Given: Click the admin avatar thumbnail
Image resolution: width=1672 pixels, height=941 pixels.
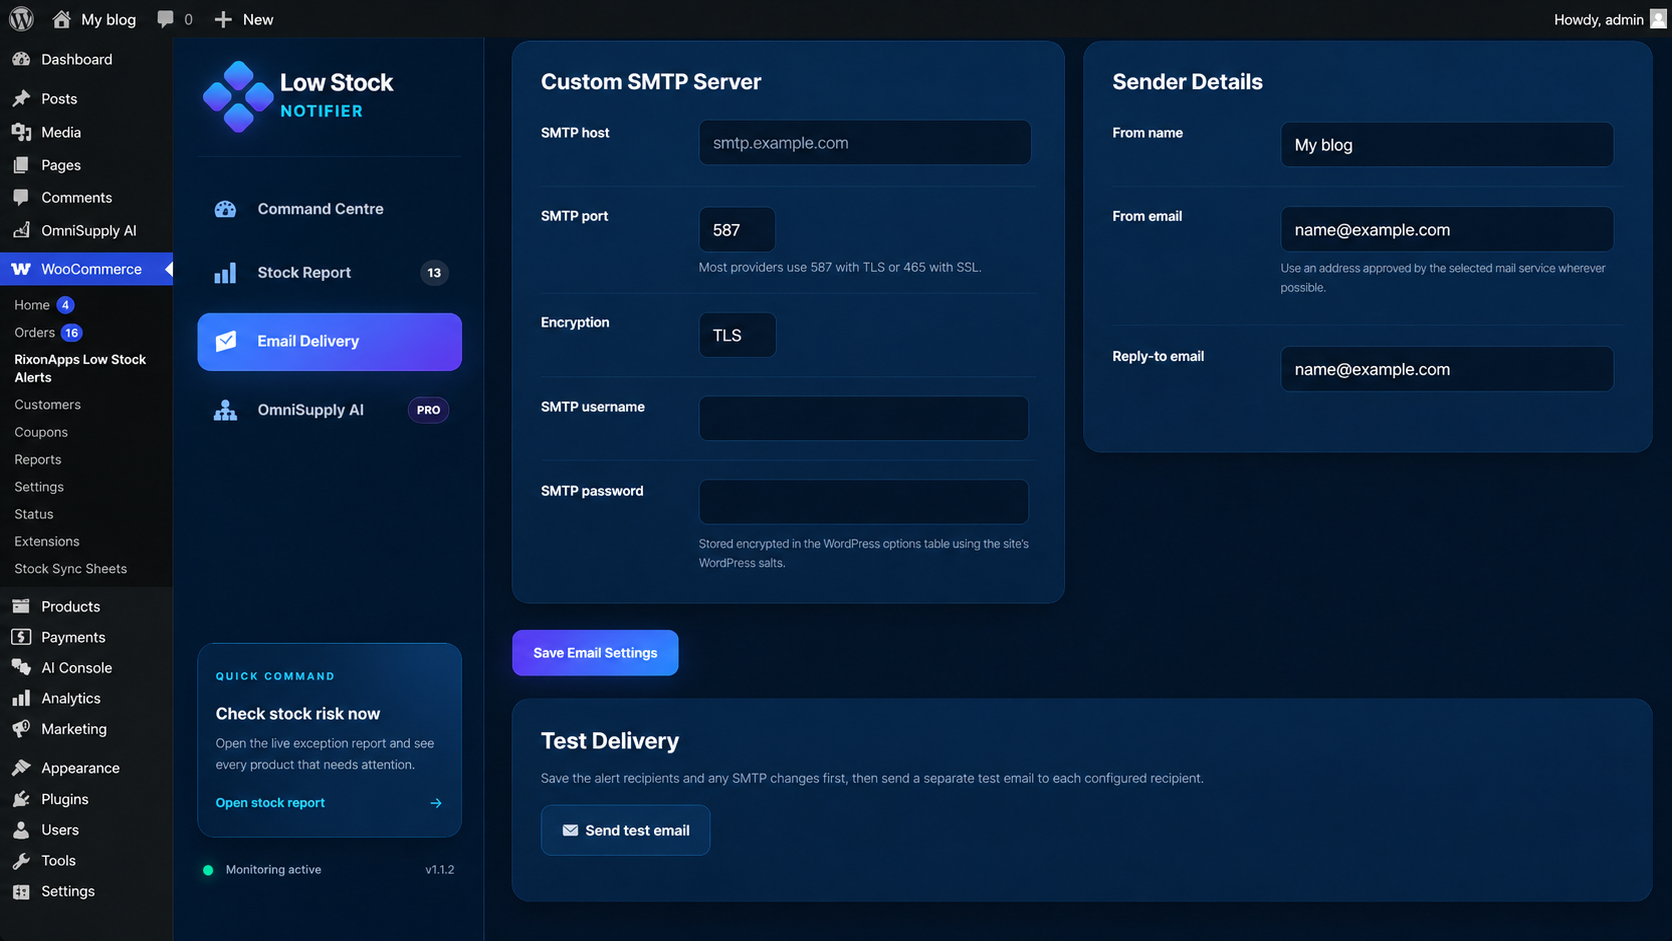Looking at the screenshot, I should coord(1658,19).
